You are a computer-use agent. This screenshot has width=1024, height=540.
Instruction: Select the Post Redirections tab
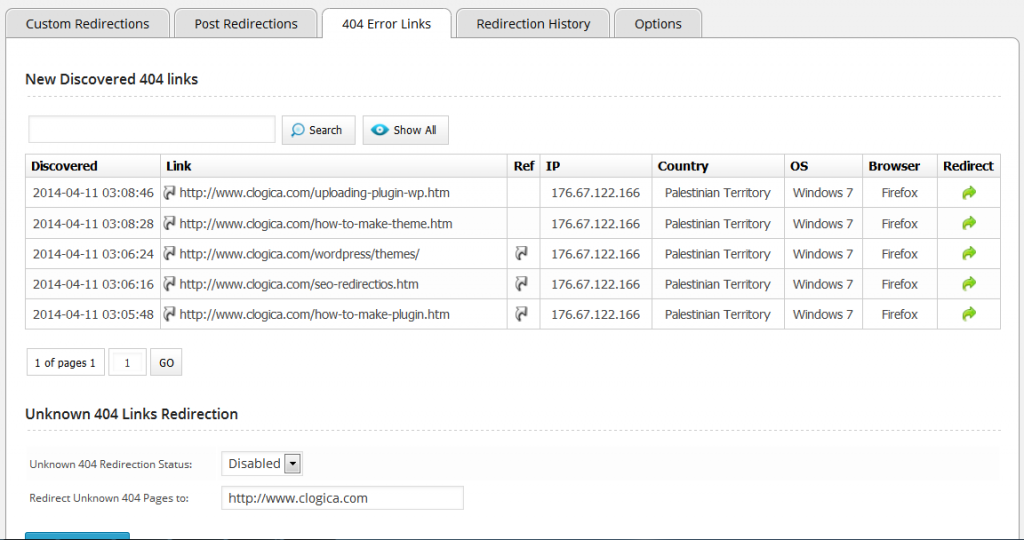(246, 23)
